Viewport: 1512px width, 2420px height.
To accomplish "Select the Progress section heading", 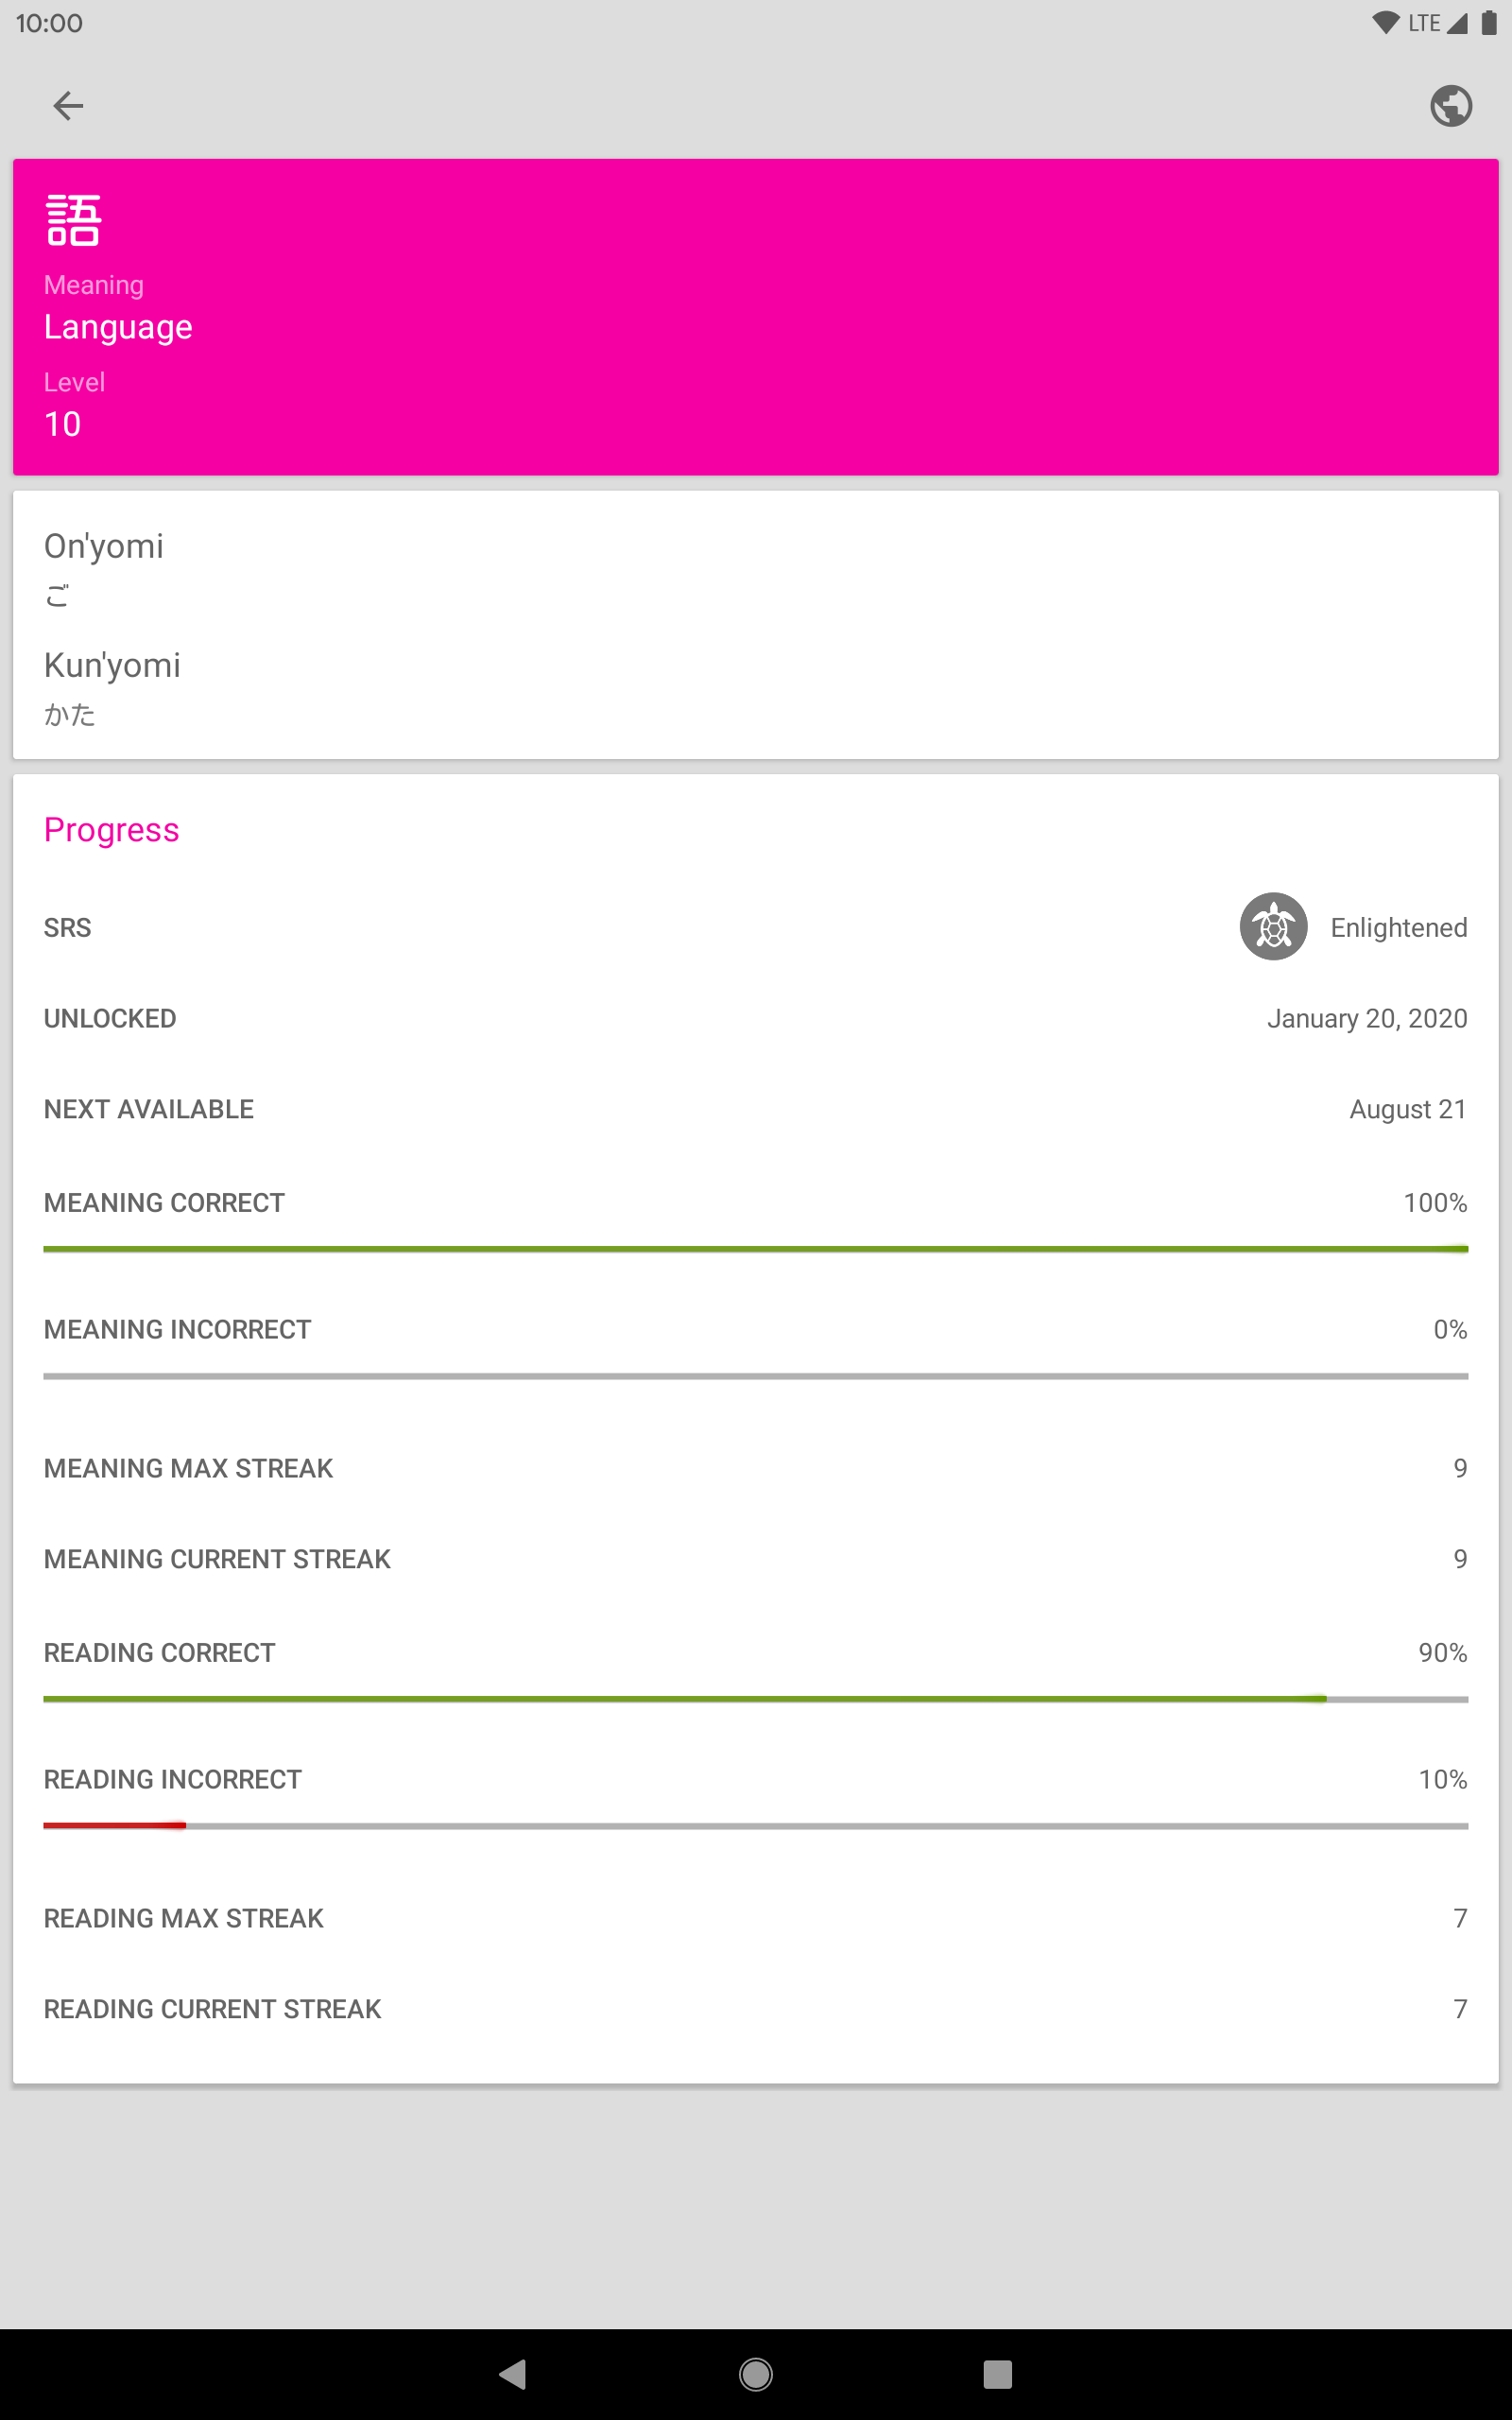I will tap(111, 830).
